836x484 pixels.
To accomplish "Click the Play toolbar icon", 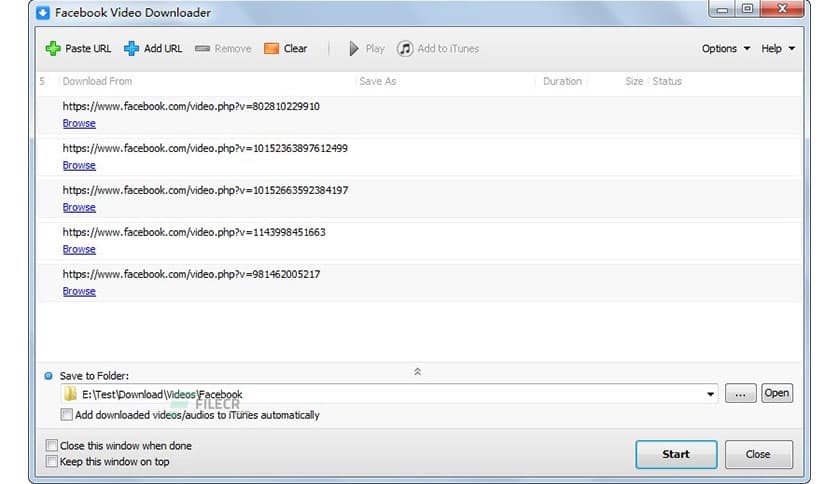I will click(x=353, y=49).
